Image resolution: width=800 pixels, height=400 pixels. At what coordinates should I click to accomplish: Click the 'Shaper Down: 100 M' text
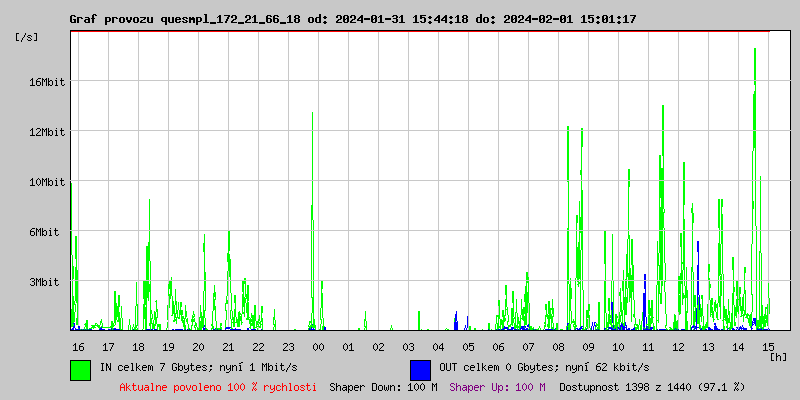(x=383, y=387)
